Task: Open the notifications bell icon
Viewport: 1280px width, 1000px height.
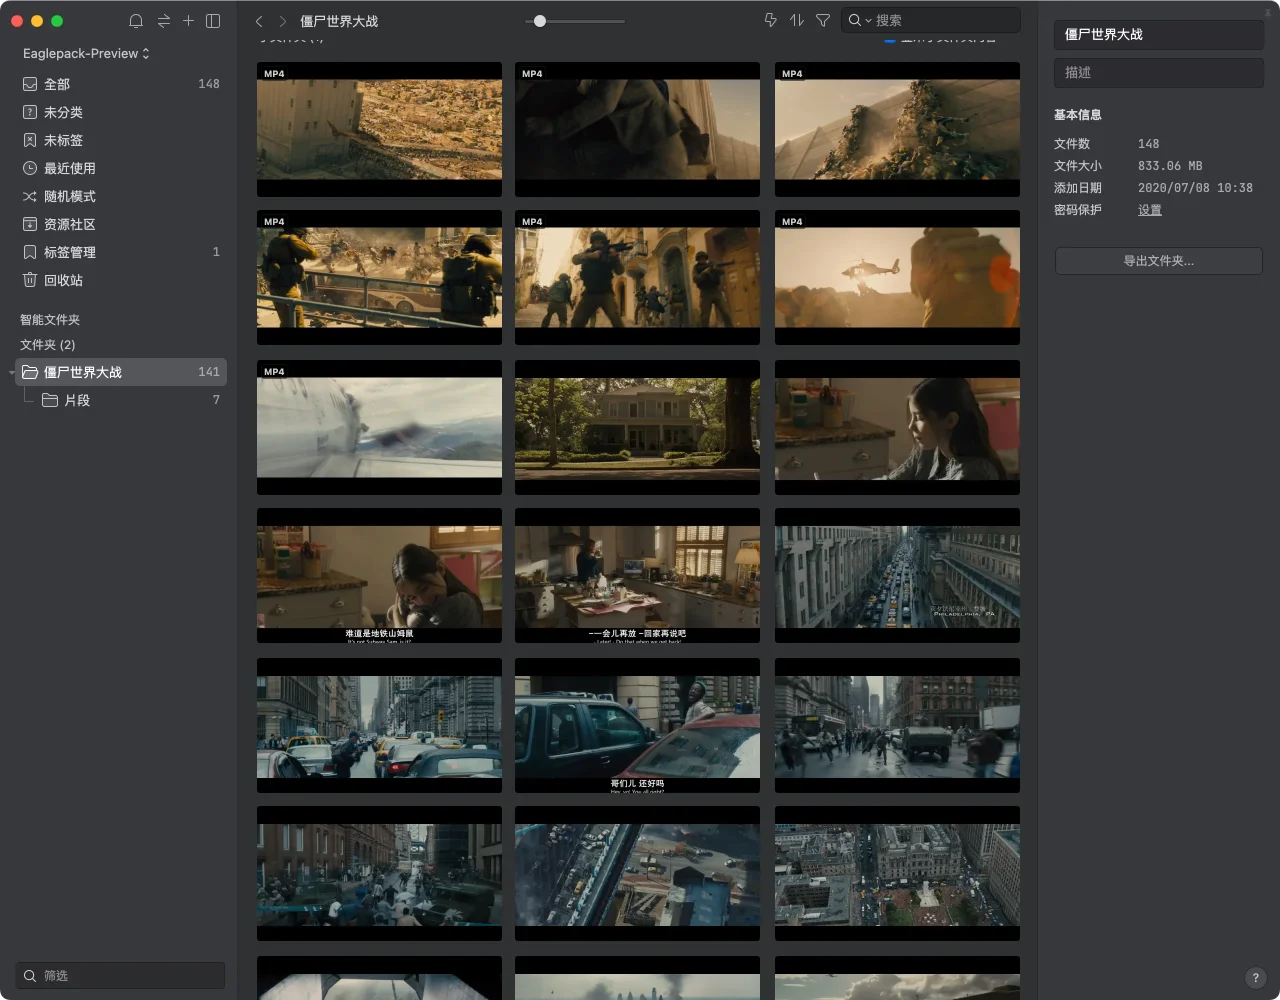Action: click(x=136, y=21)
